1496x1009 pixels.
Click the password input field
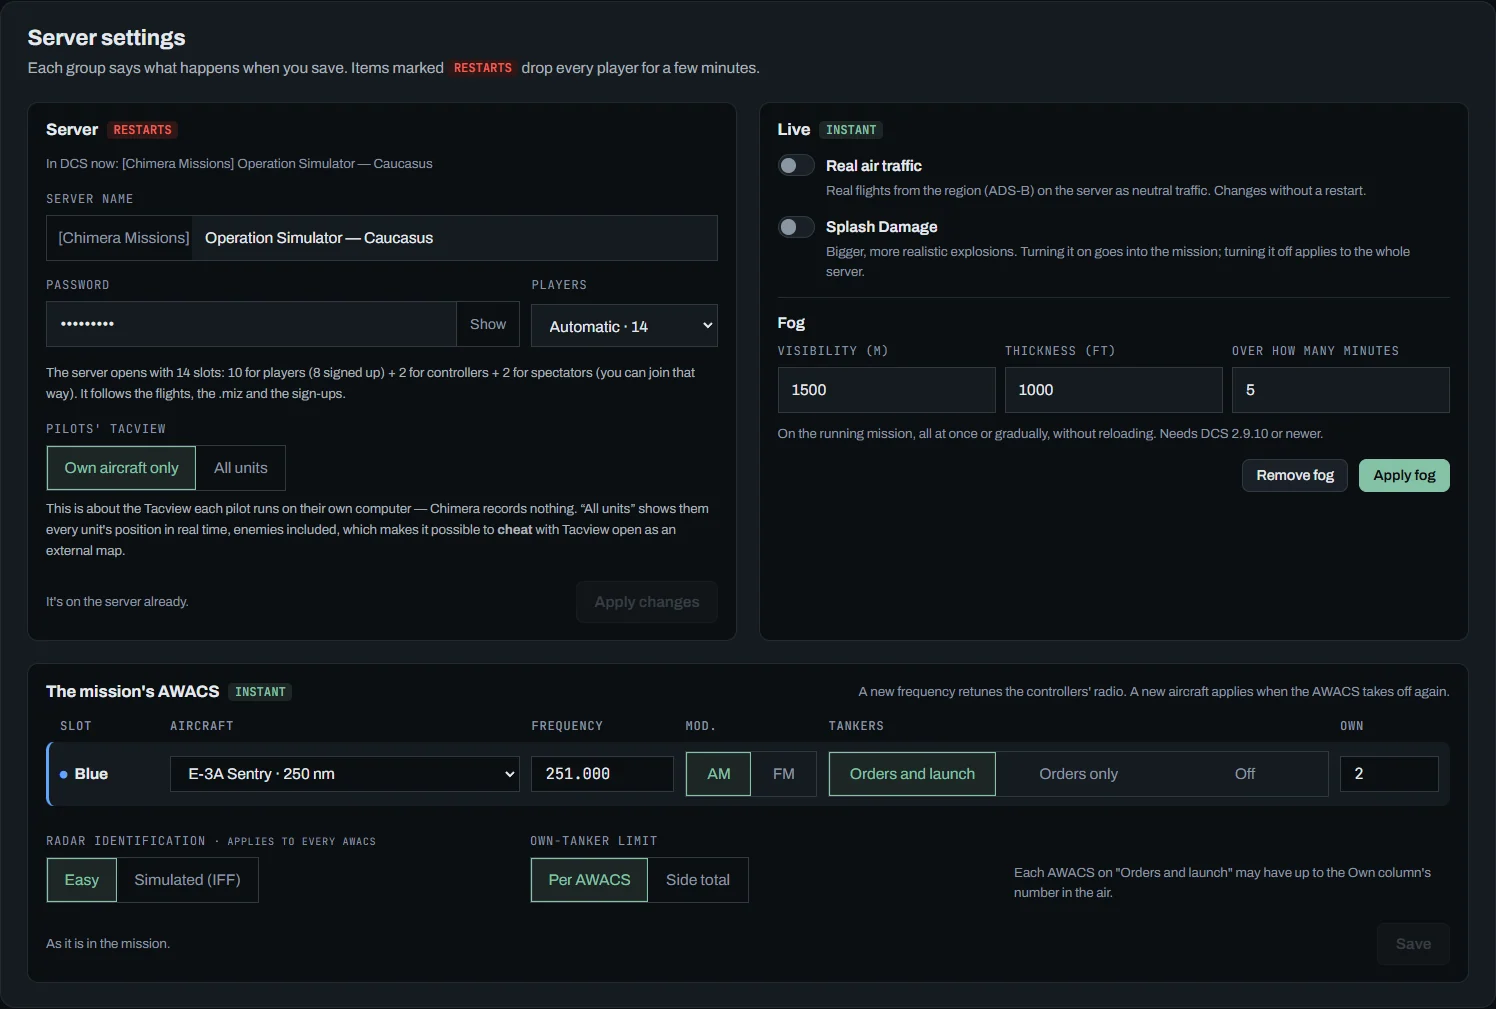[x=252, y=324]
